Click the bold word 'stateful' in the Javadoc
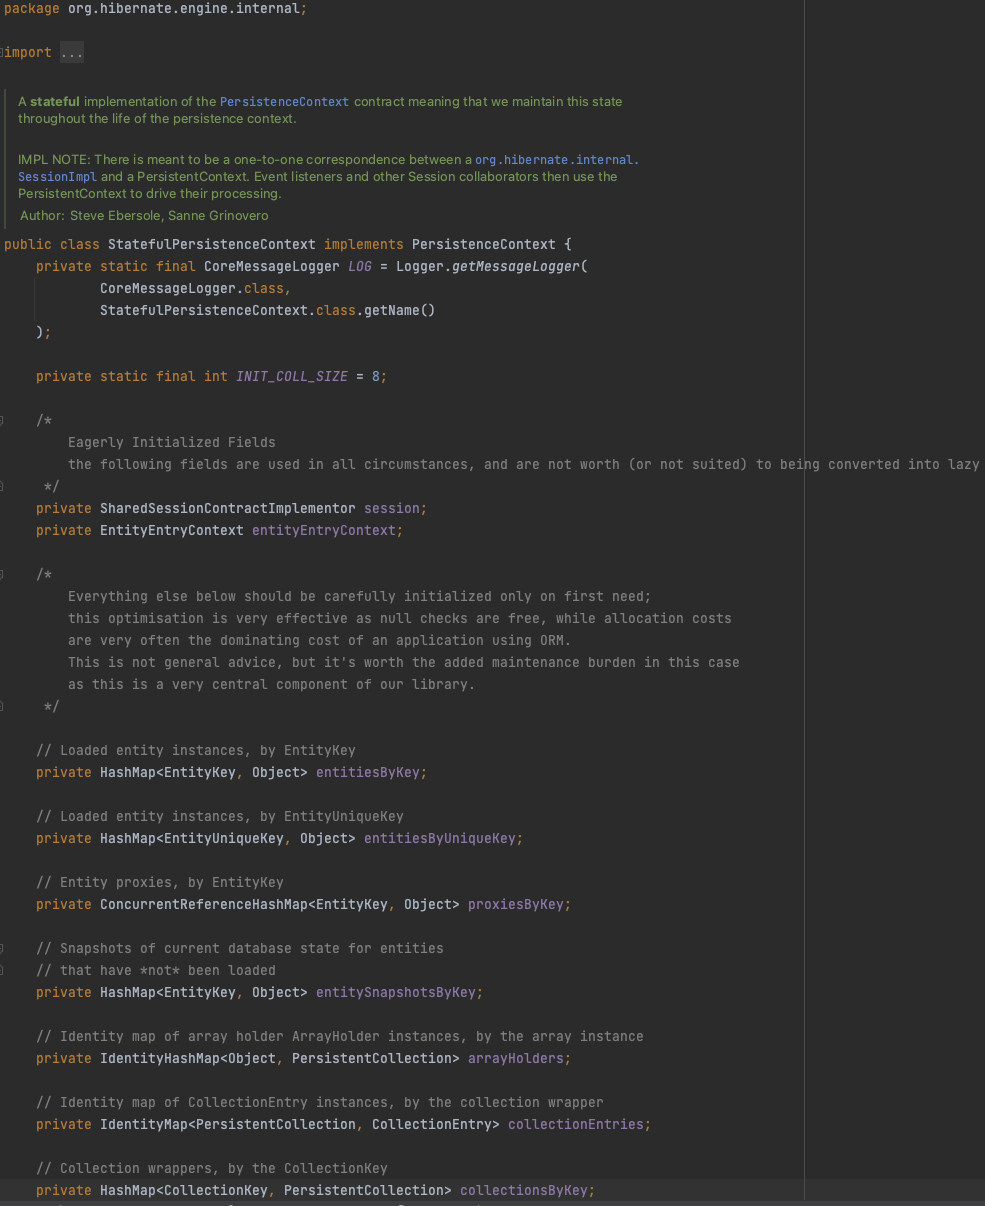 point(55,102)
